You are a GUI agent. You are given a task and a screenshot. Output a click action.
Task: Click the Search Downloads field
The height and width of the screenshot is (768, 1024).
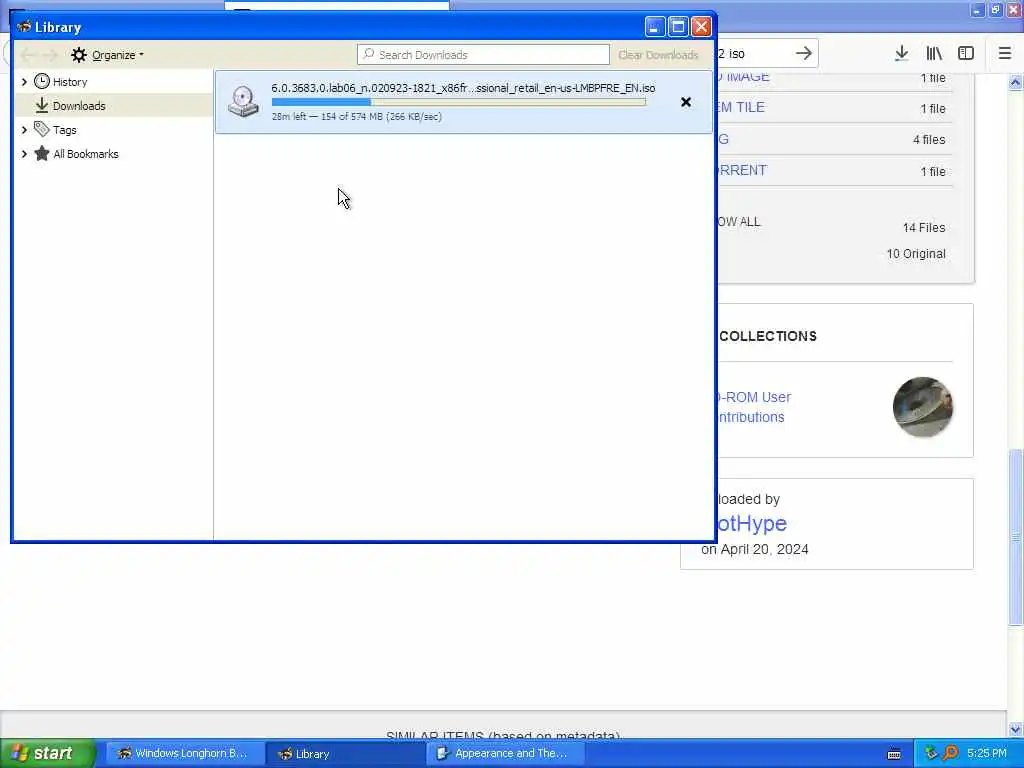tap(483, 55)
